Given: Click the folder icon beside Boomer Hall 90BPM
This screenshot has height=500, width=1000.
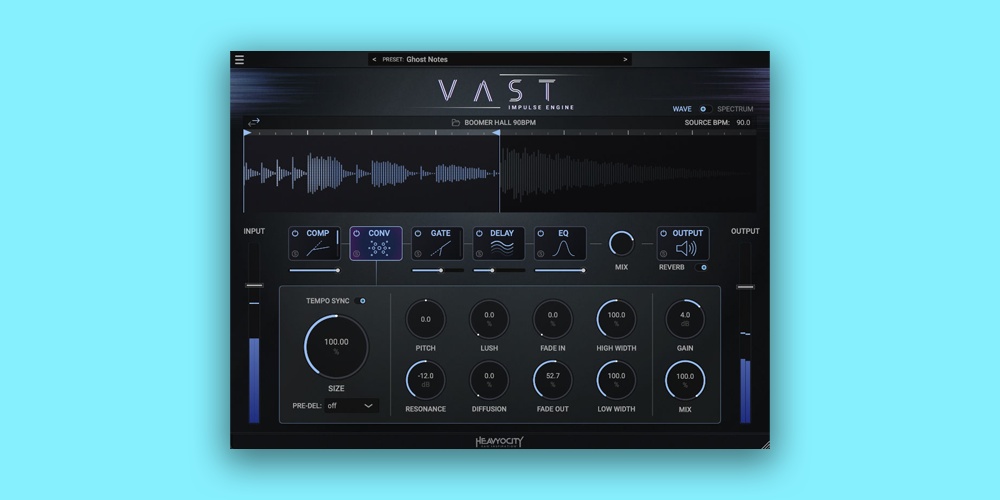Looking at the screenshot, I should coord(455,123).
